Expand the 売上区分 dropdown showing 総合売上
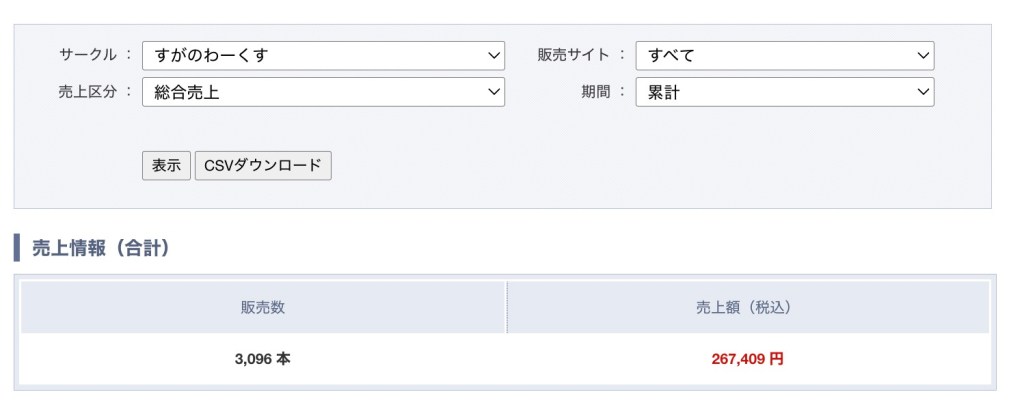This screenshot has width=1024, height=407. tap(322, 92)
